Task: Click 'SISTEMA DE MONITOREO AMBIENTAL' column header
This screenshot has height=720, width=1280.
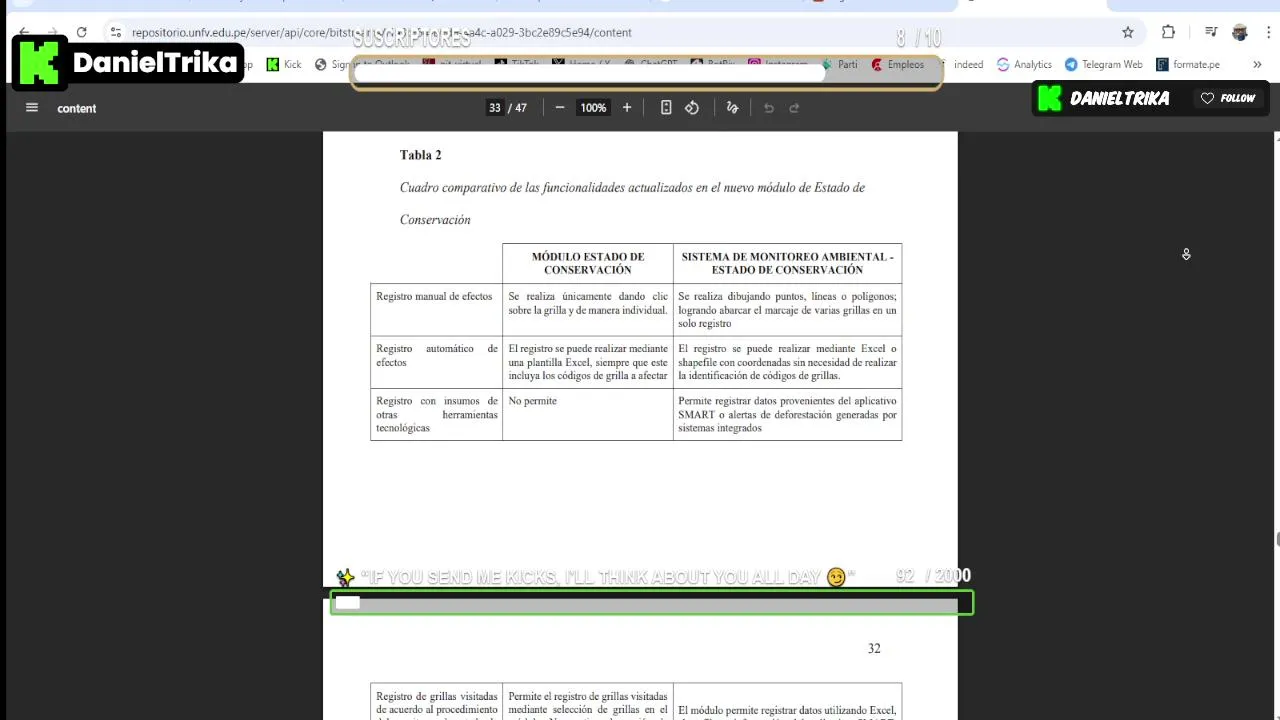Action: coord(787,263)
